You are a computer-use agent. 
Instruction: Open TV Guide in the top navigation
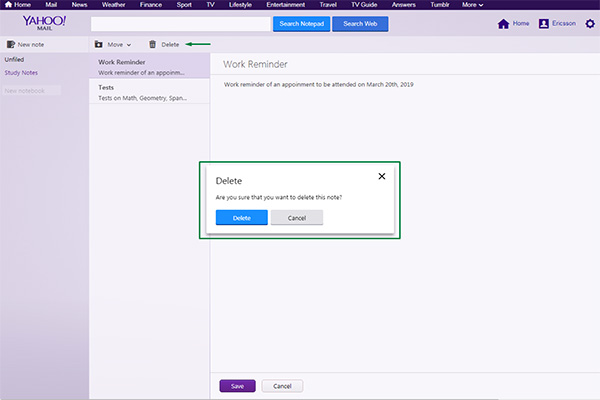pyautogui.click(x=364, y=5)
